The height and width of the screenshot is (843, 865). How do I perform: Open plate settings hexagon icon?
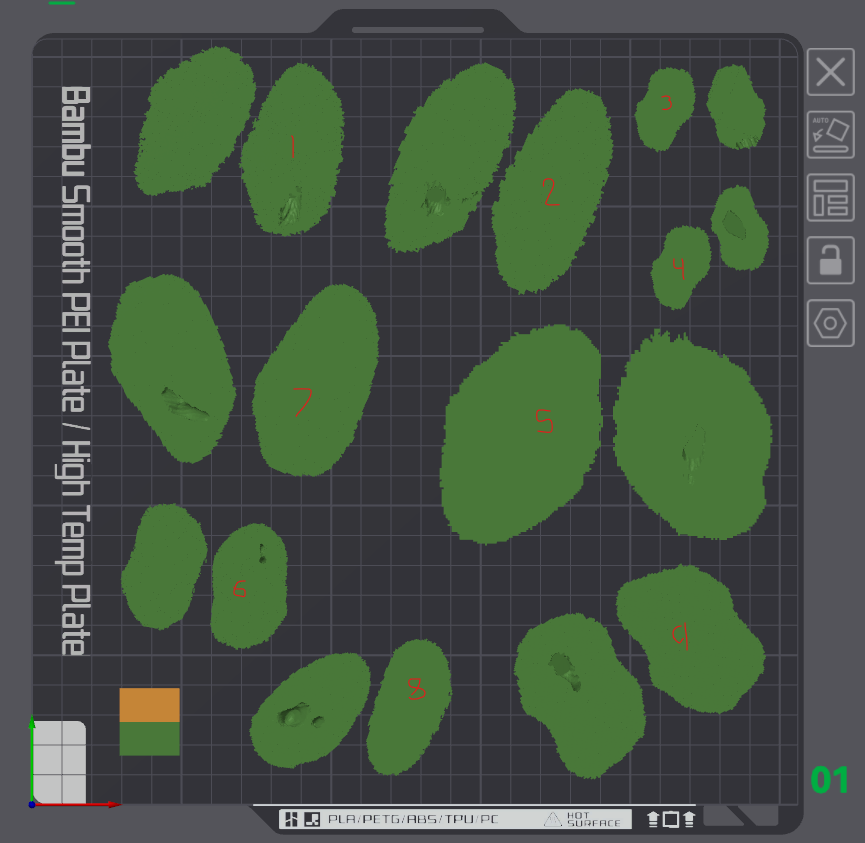pyautogui.click(x=830, y=323)
